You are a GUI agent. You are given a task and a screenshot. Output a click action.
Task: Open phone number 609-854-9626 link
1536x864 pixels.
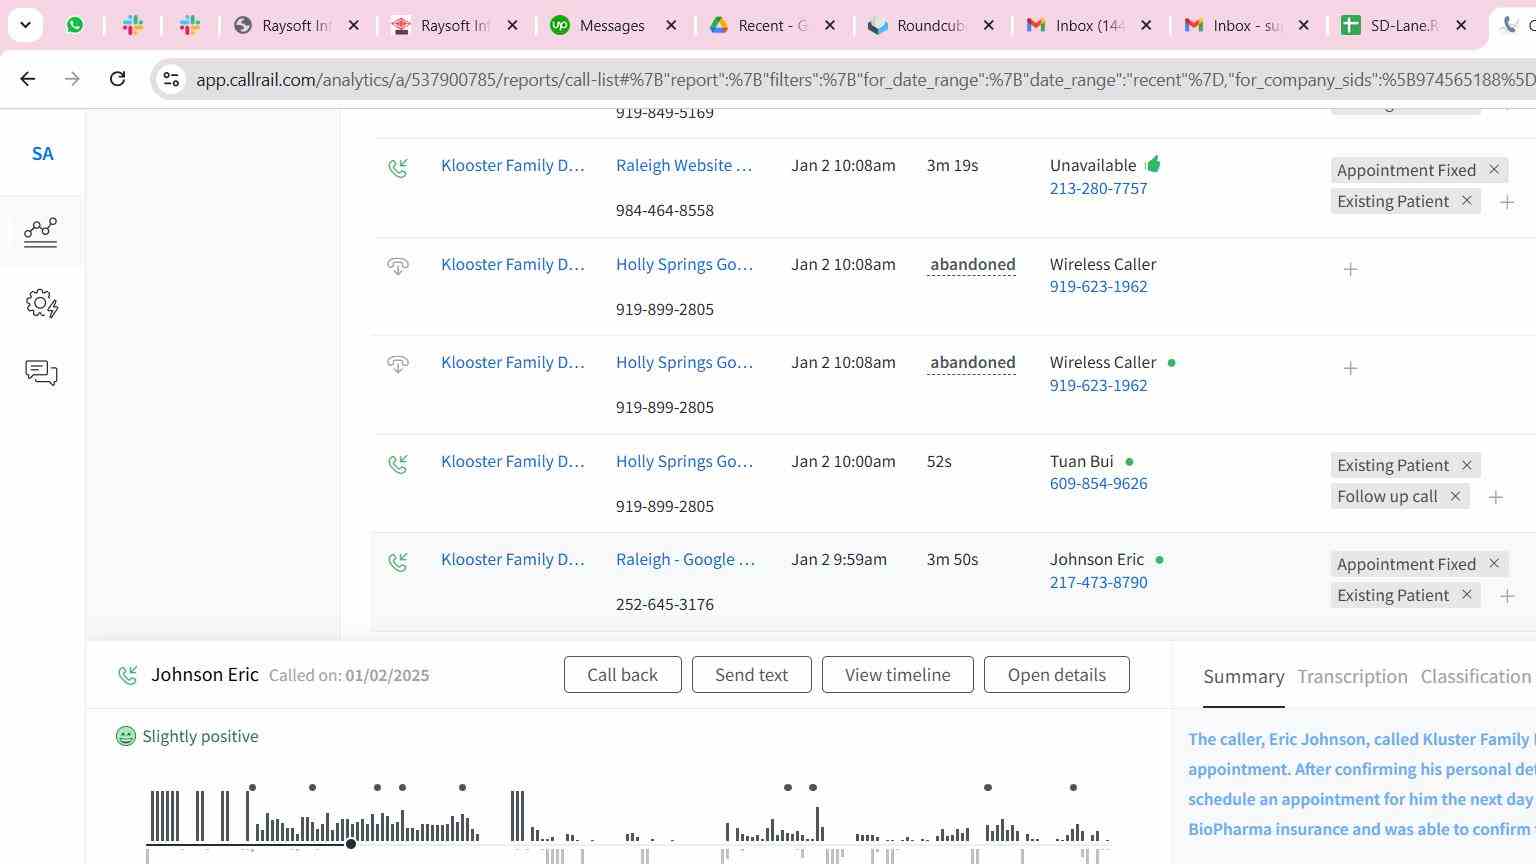[x=1098, y=483]
